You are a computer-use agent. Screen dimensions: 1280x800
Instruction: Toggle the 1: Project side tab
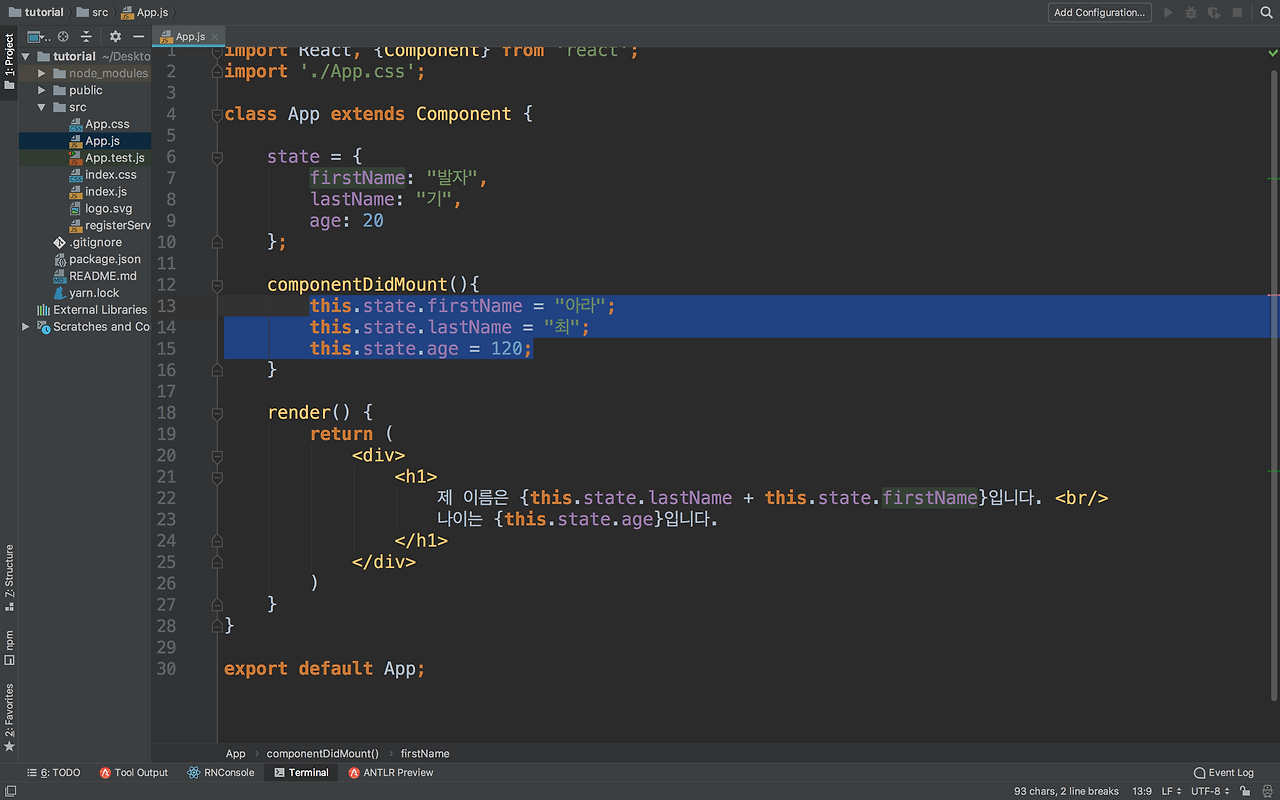point(9,62)
